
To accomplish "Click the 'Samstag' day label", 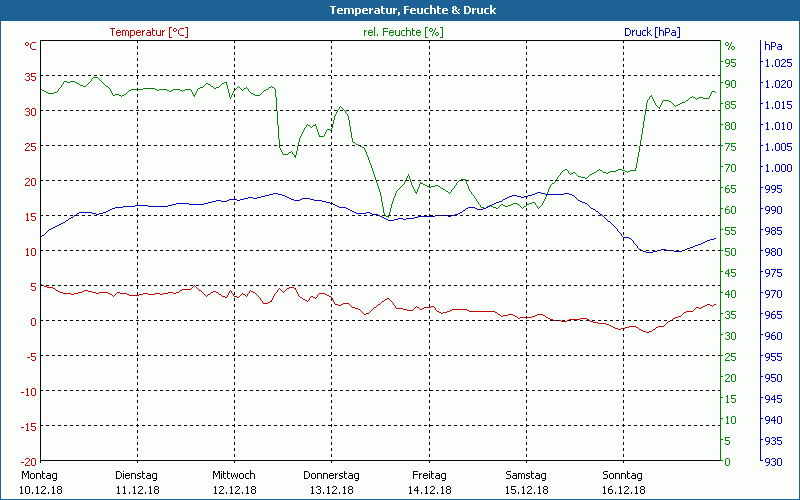I will [526, 475].
